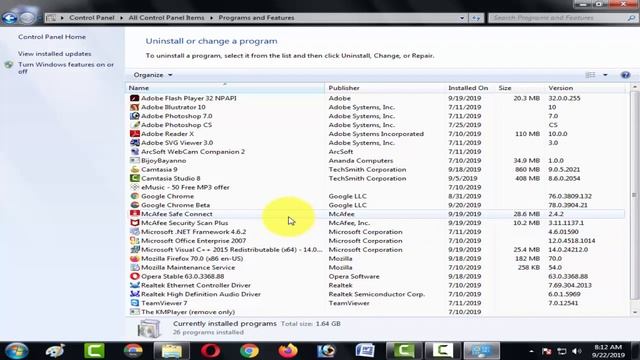The width and height of the screenshot is (640, 360).
Task: Launch Firefox from the taskbar
Action: (288, 351)
